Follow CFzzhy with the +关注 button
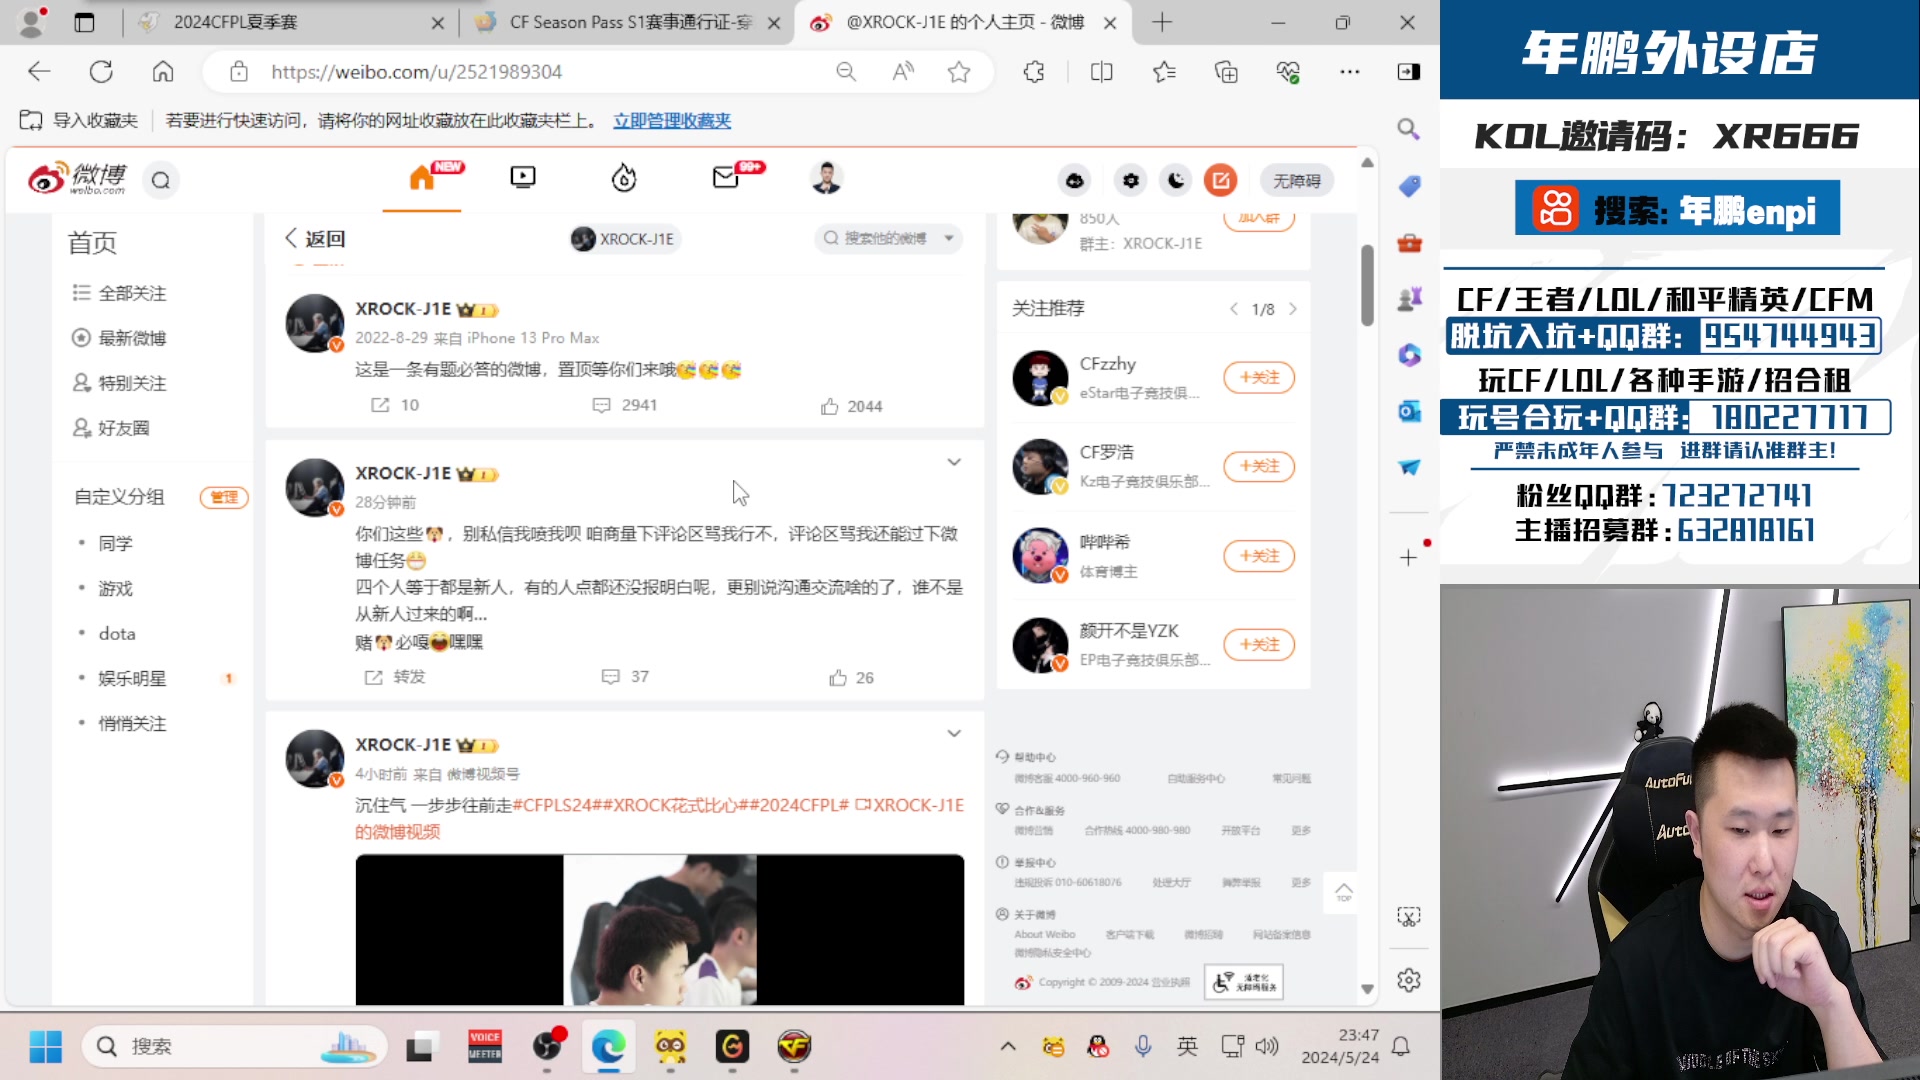The image size is (1920, 1080). click(x=1258, y=378)
